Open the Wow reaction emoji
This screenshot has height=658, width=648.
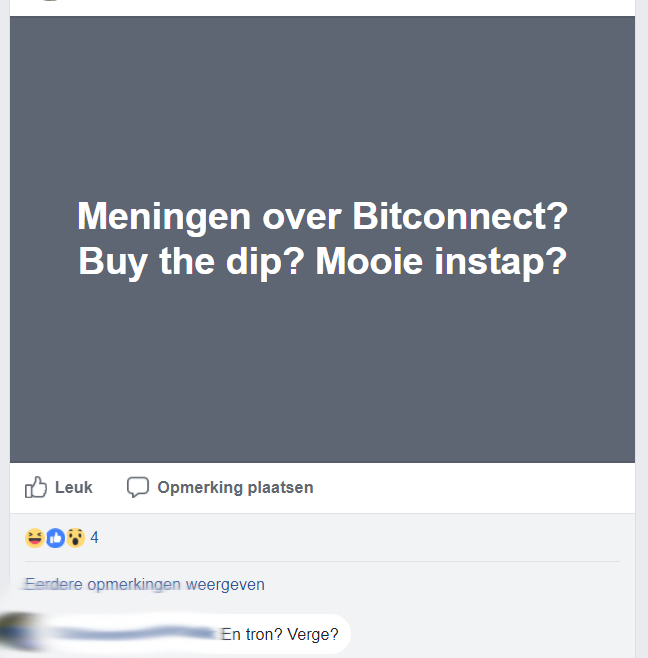(x=76, y=538)
